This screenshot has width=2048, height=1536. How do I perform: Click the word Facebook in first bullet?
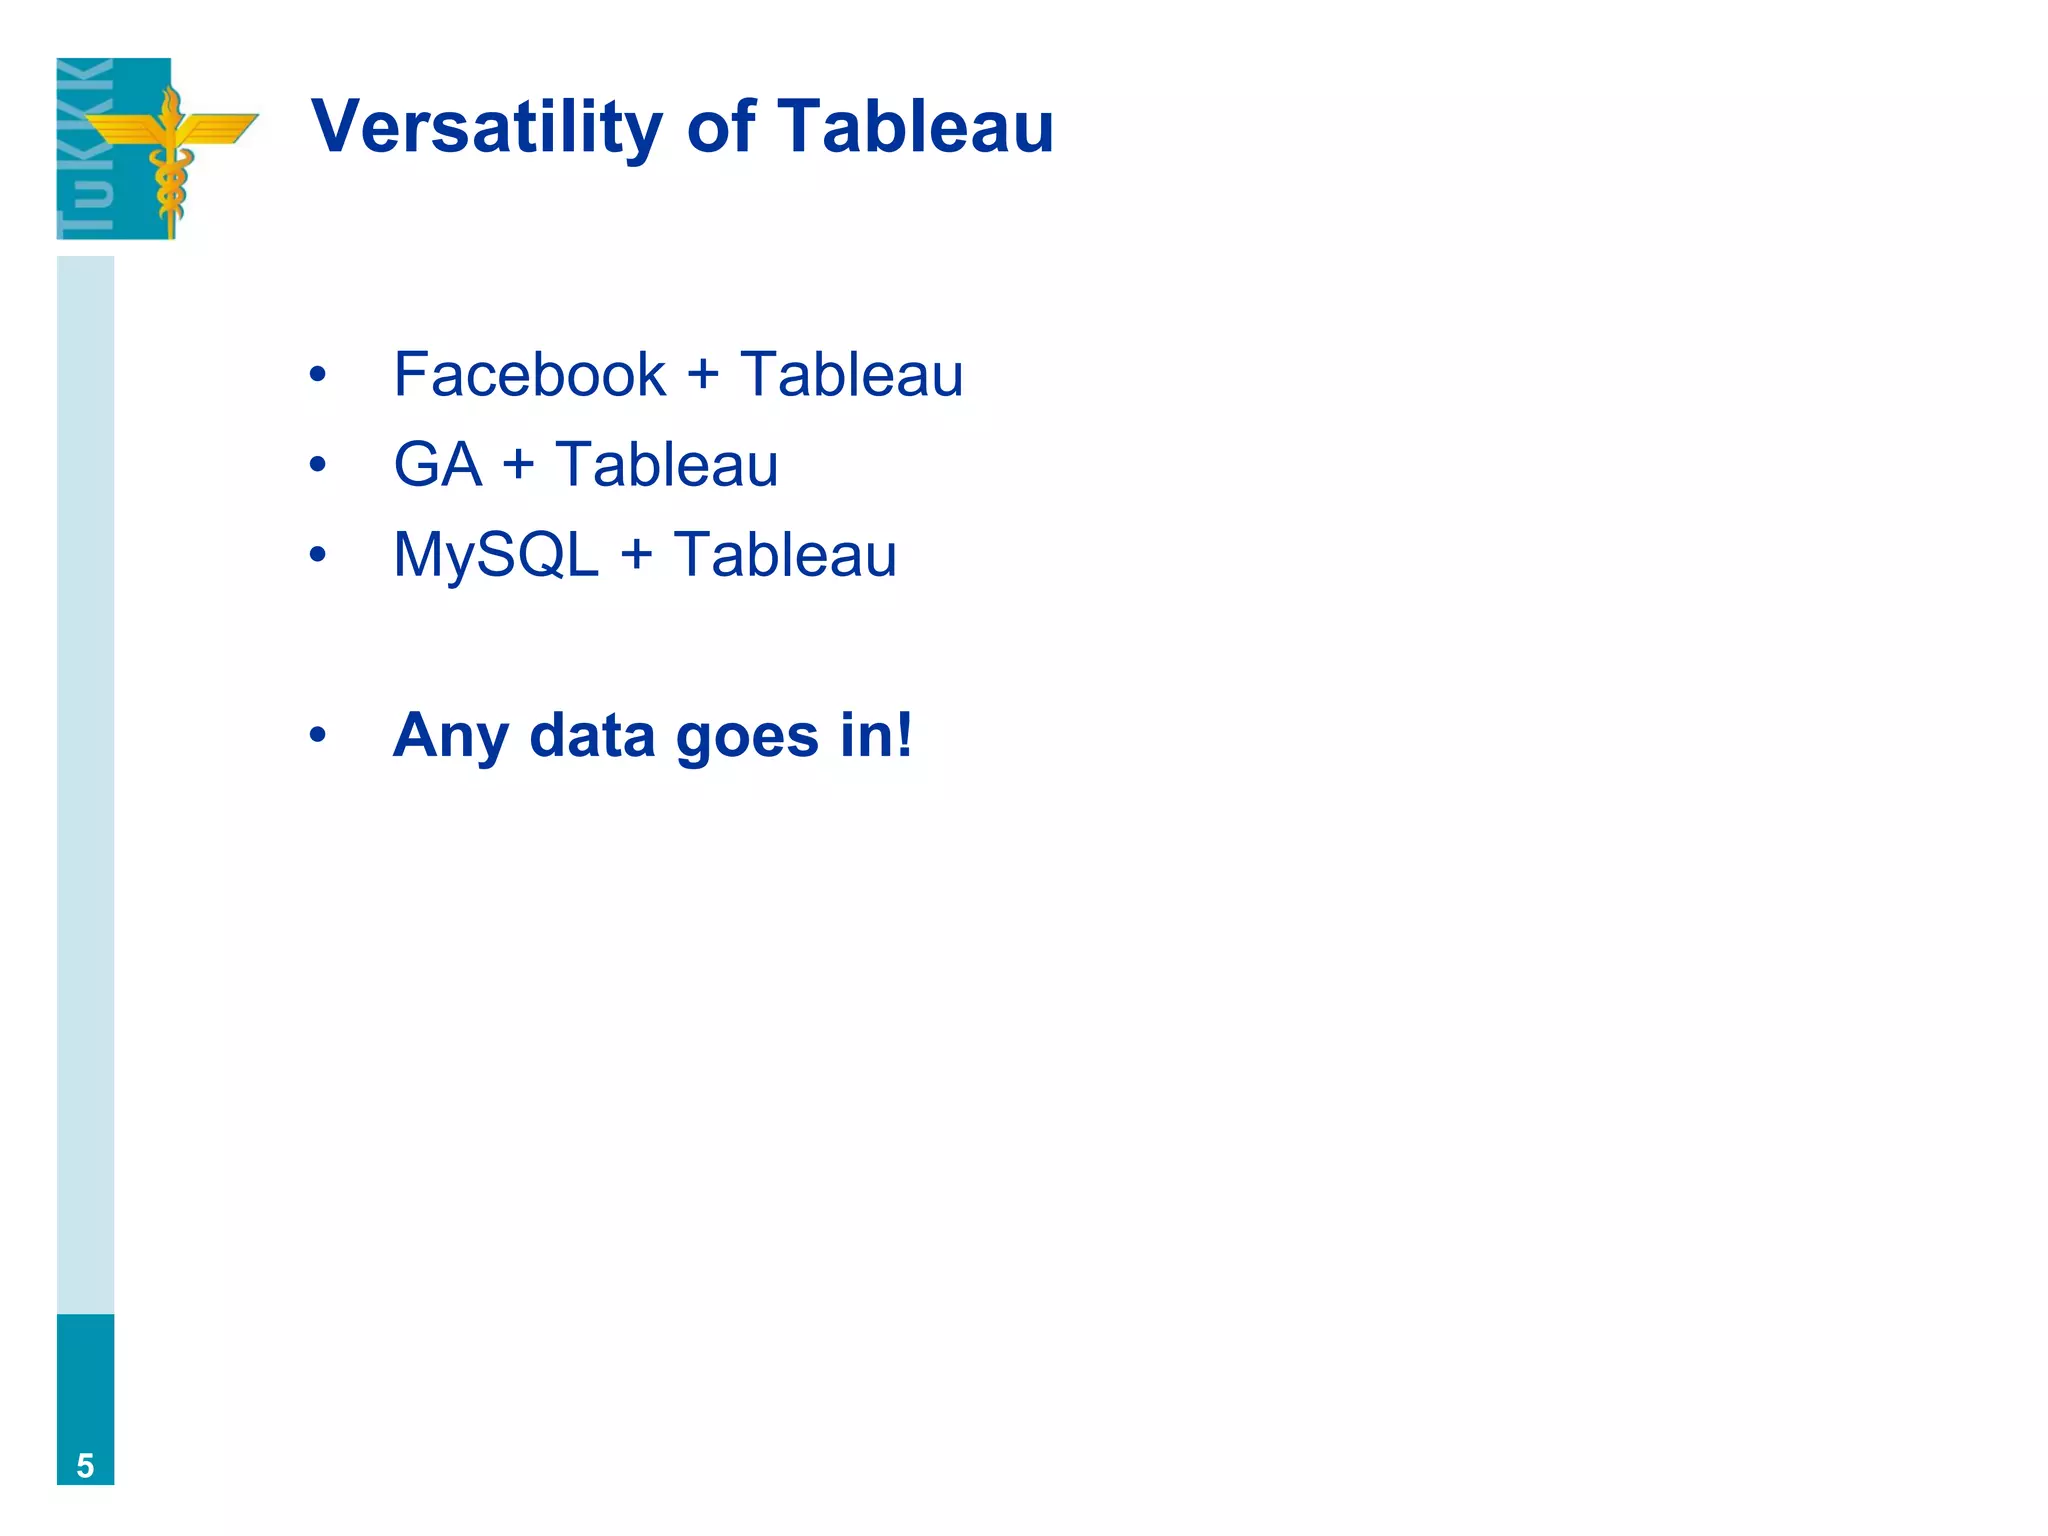530,375
